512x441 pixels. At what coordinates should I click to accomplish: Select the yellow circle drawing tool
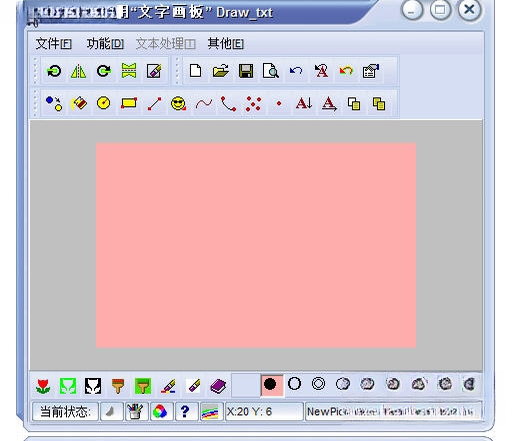103,103
